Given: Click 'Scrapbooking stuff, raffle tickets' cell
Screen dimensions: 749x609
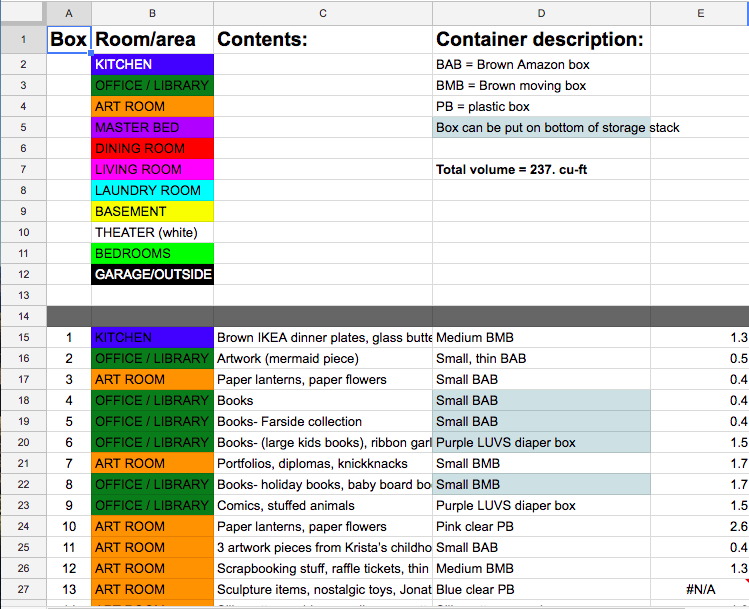Looking at the screenshot, I should coord(323,569).
